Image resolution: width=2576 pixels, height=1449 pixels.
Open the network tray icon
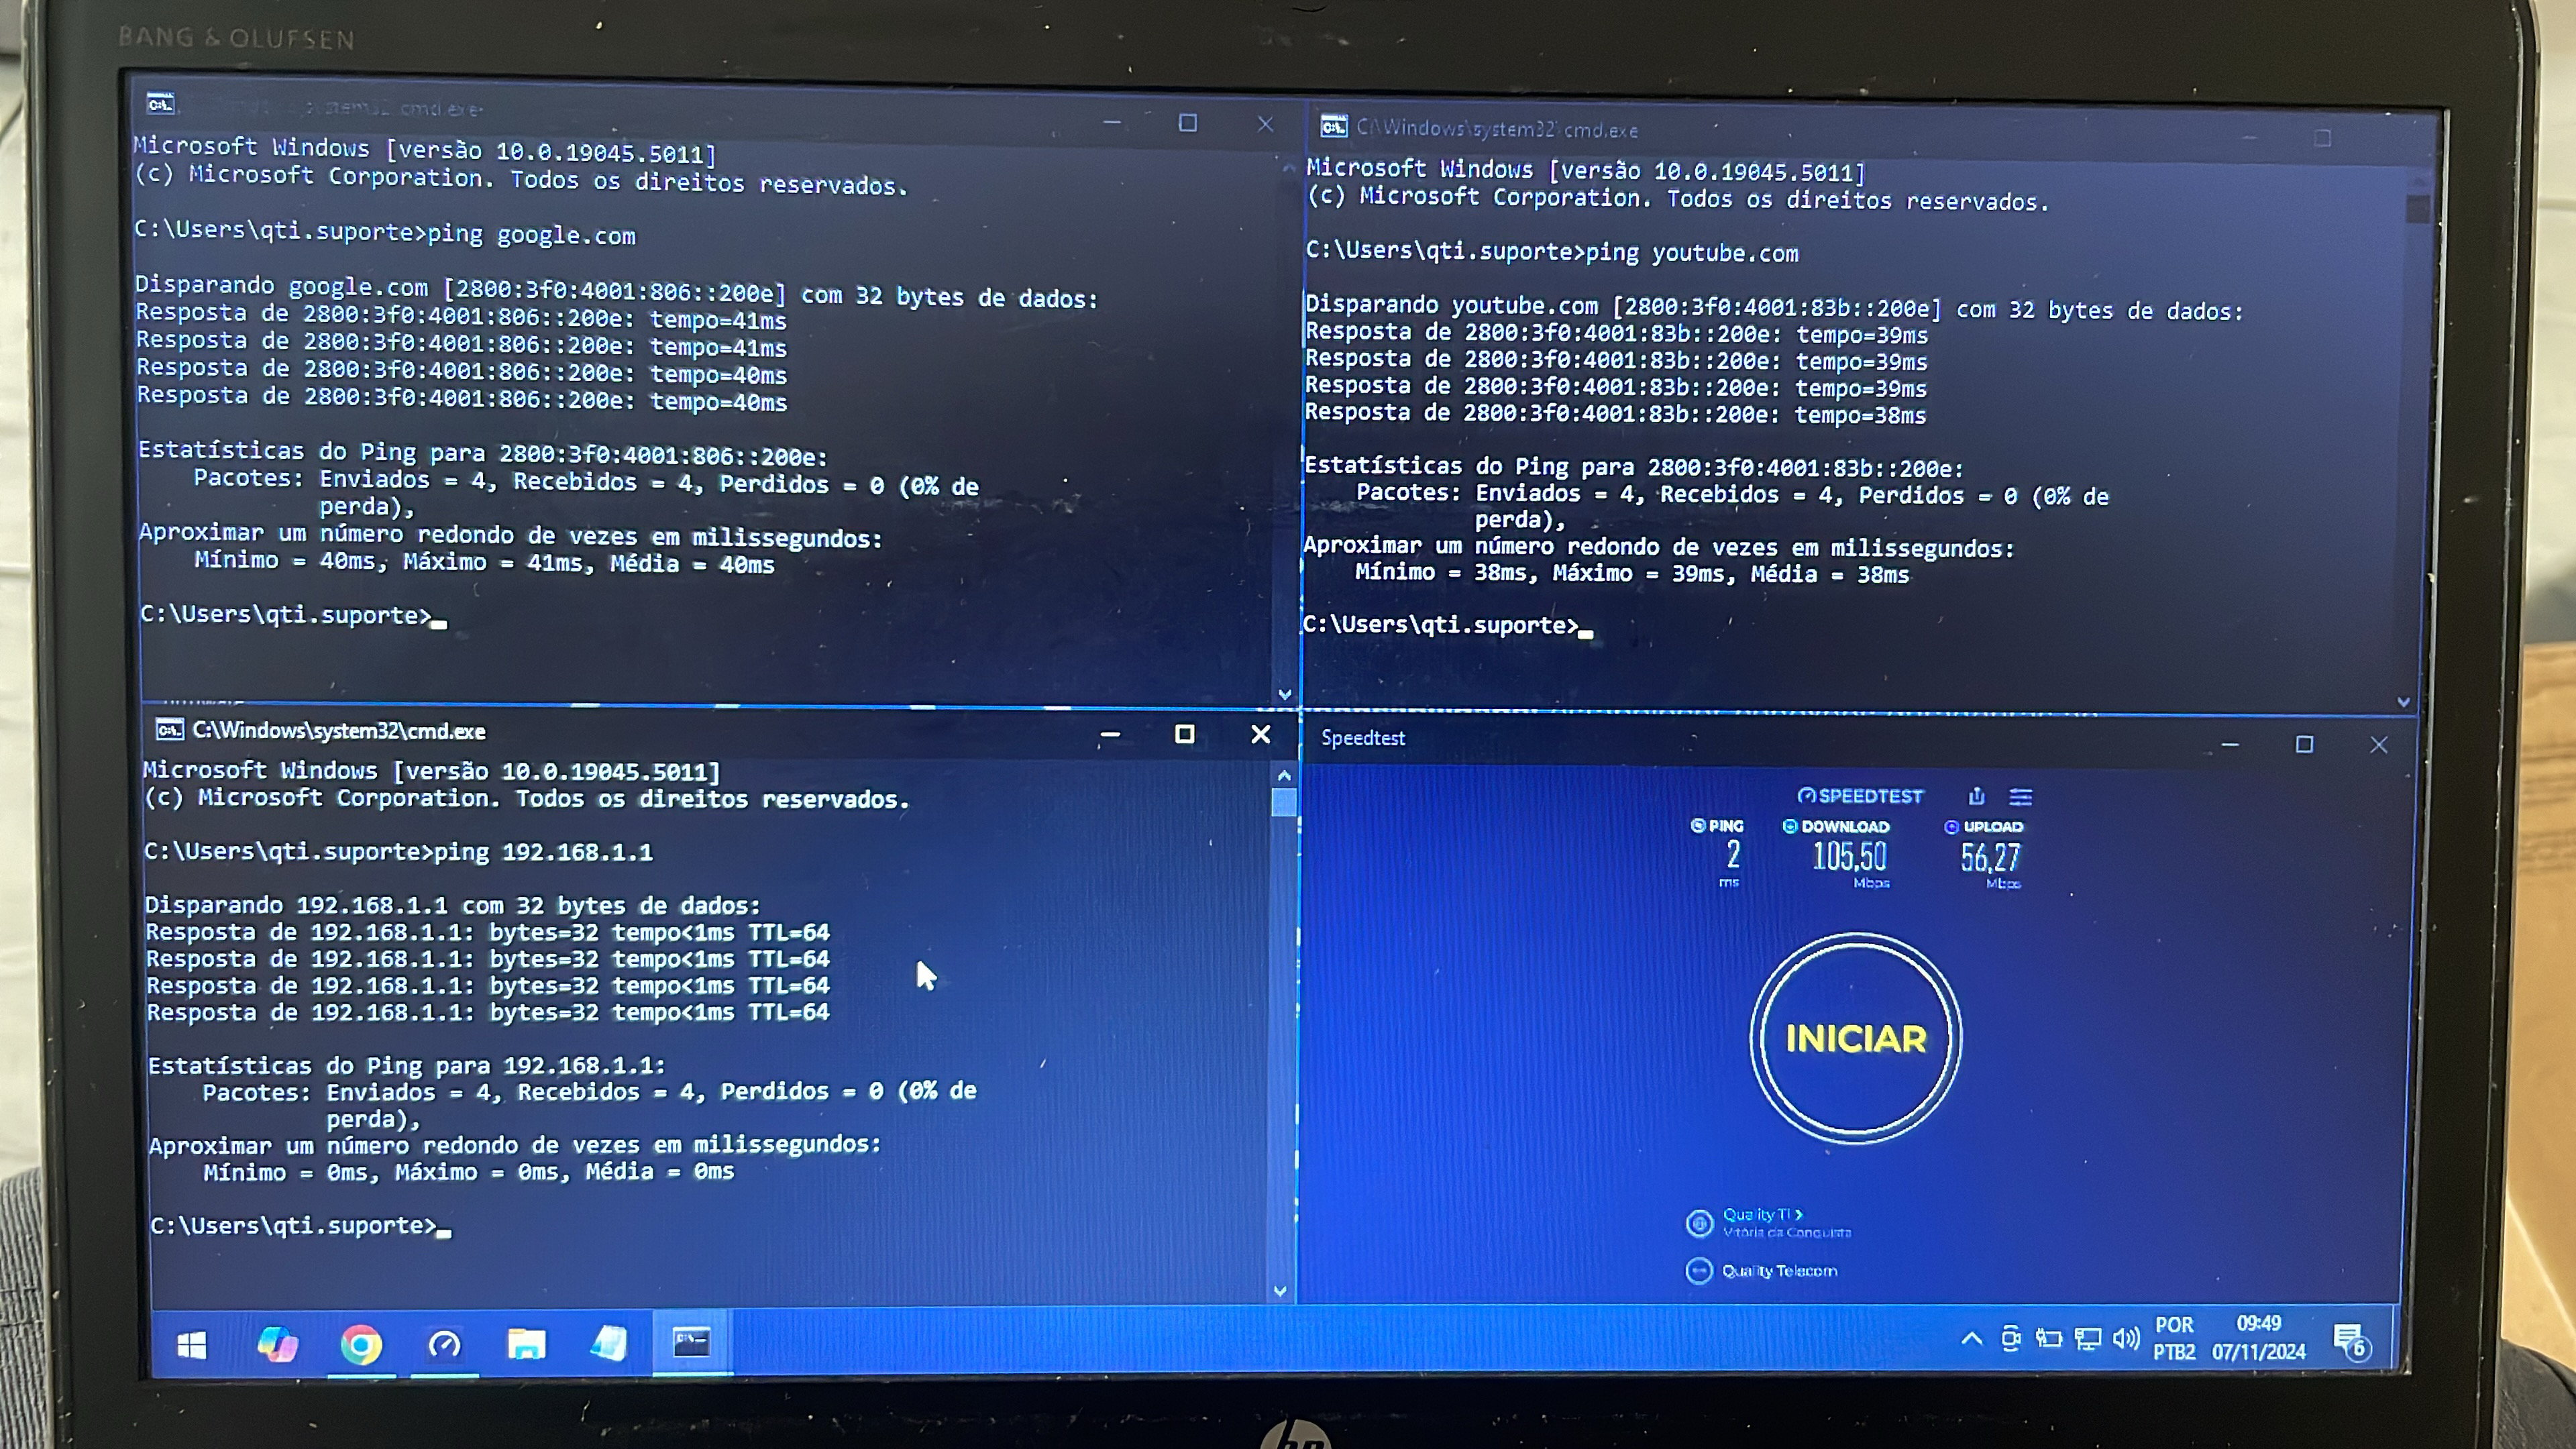[x=2087, y=1338]
